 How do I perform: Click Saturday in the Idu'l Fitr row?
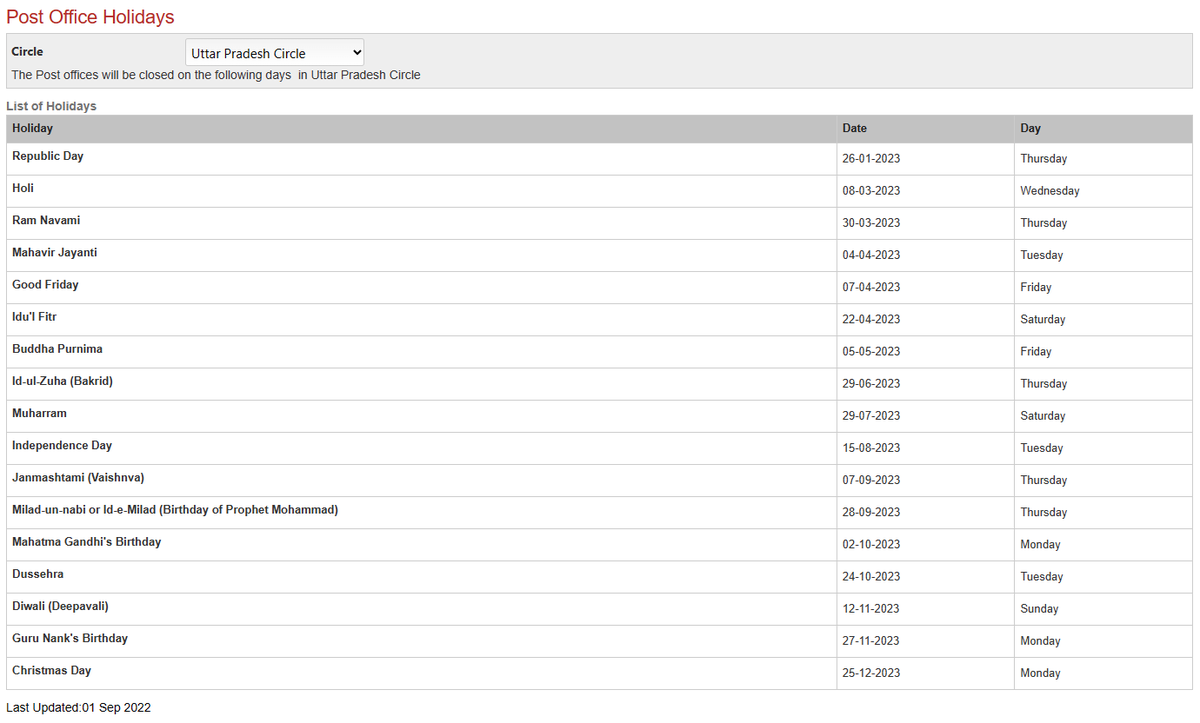1043,319
